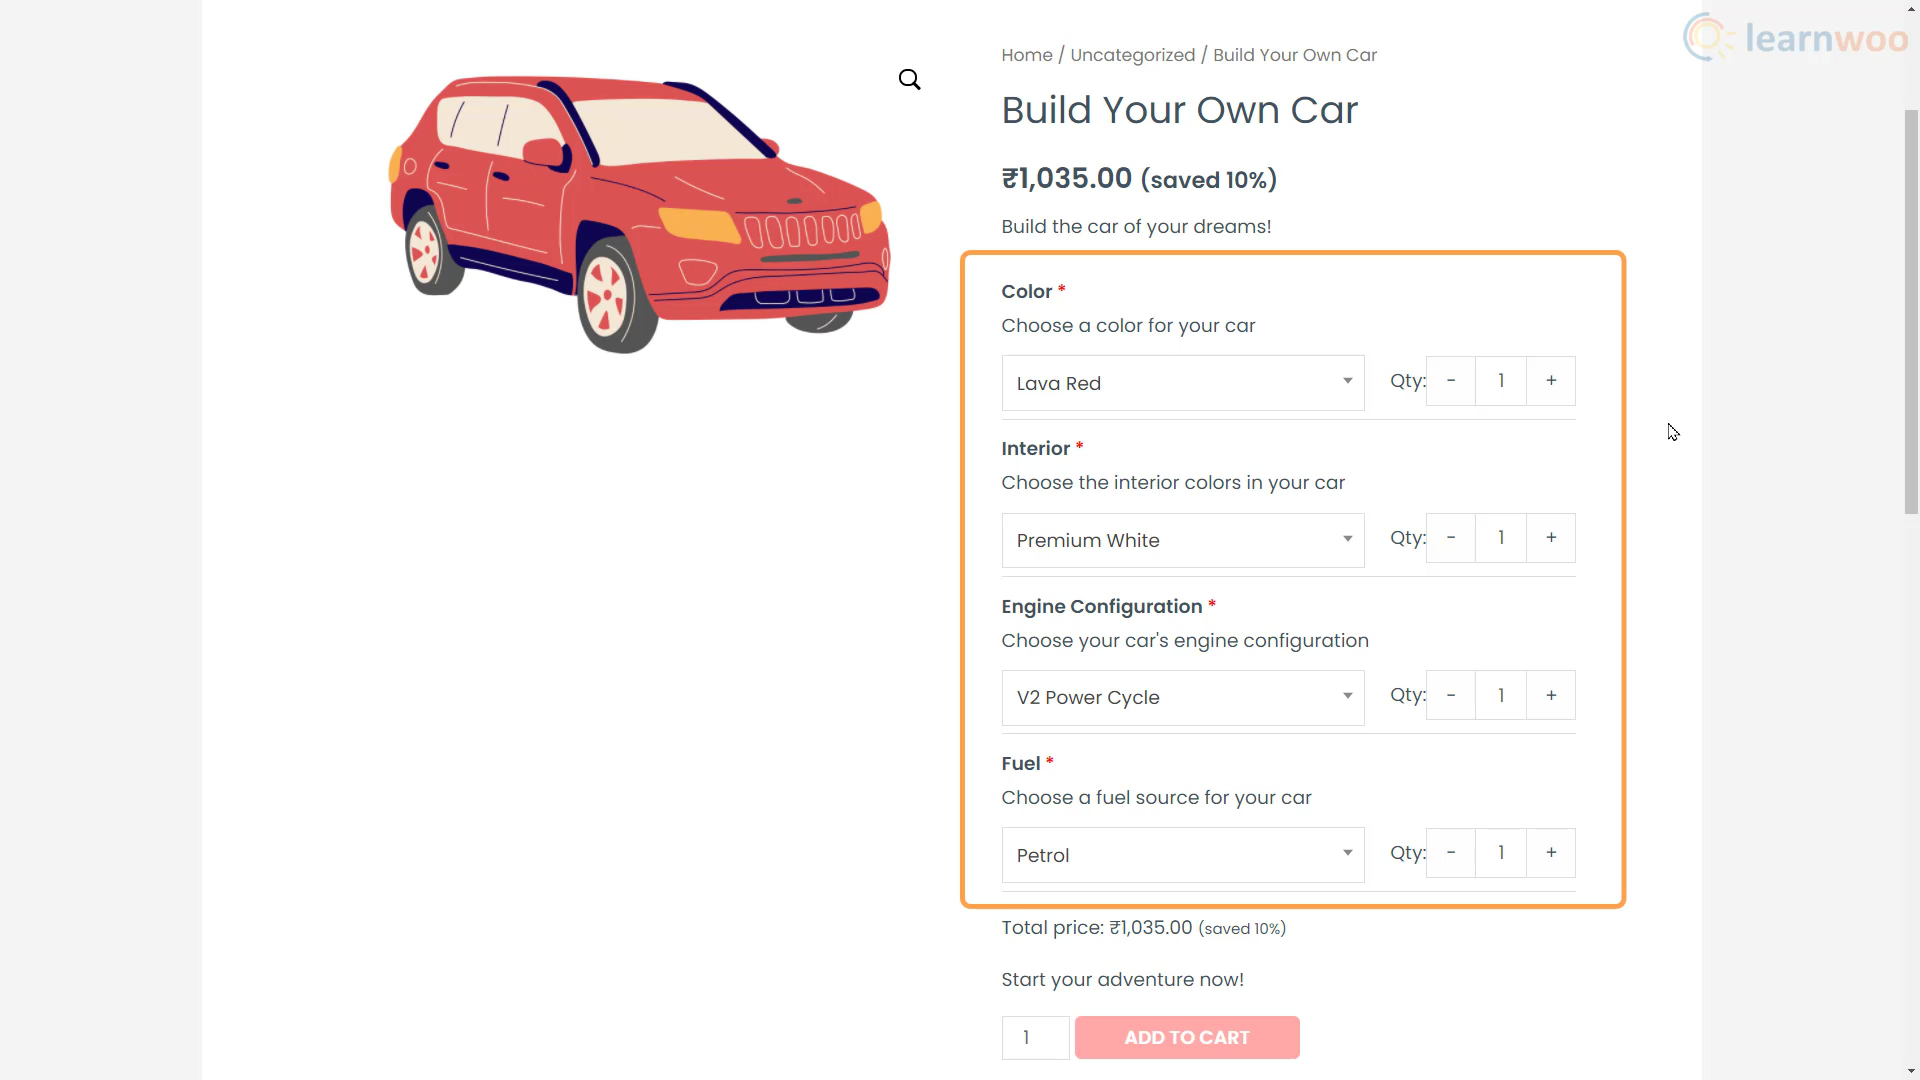Click the Uncategorized breadcrumb link
This screenshot has height=1080, width=1920.
[1133, 55]
